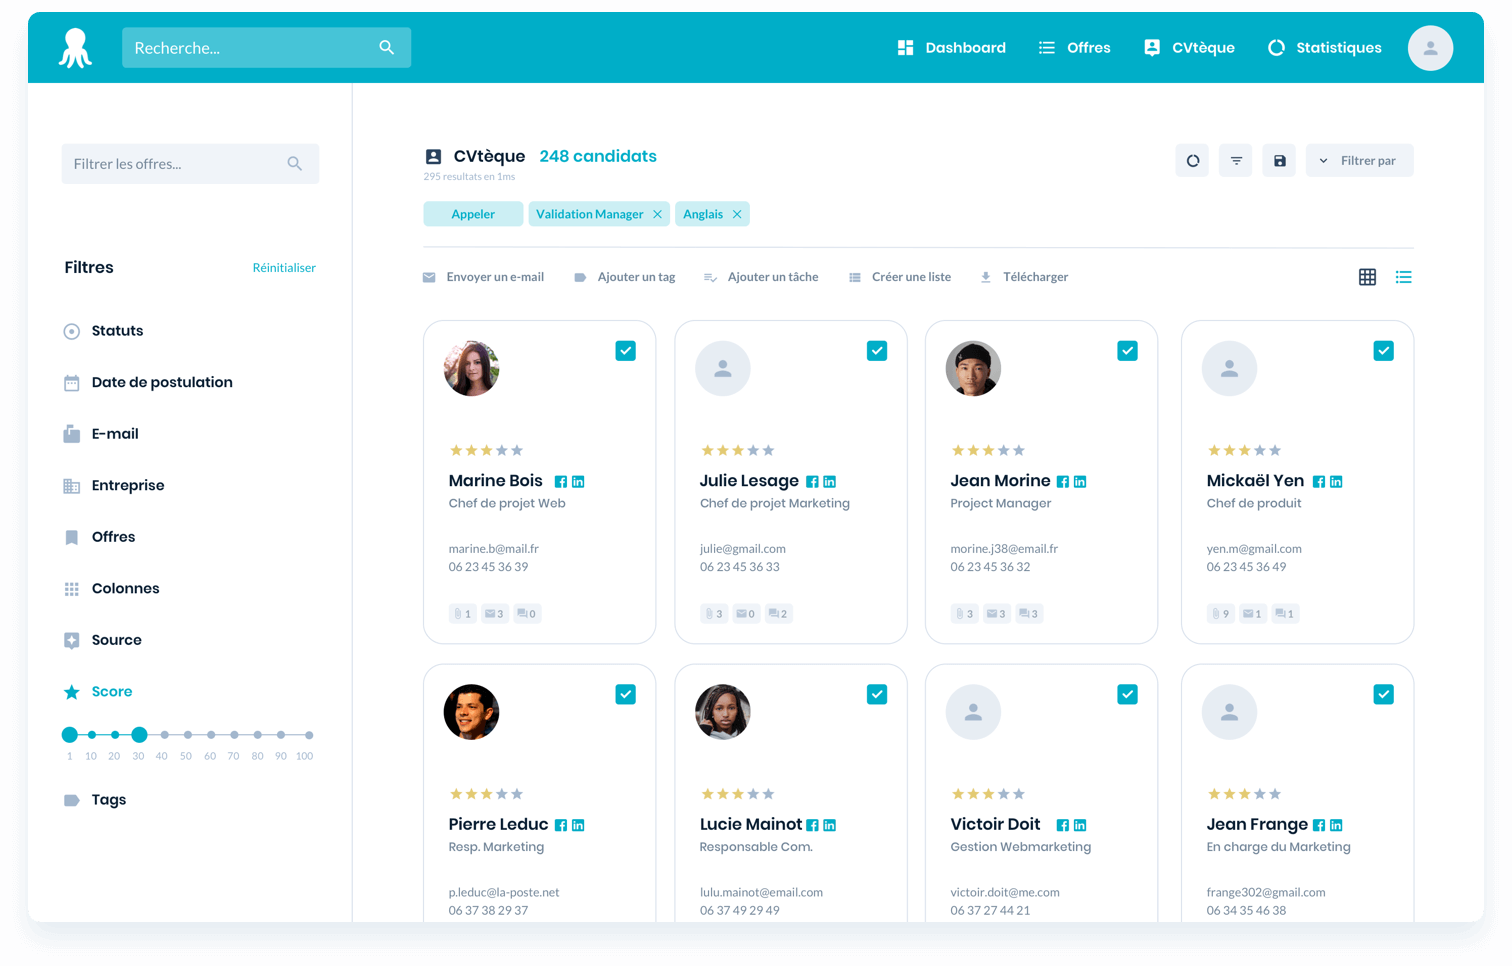Image resolution: width=1512 pixels, height=966 pixels.
Task: Expand the Statuts filter section
Action: (x=117, y=331)
